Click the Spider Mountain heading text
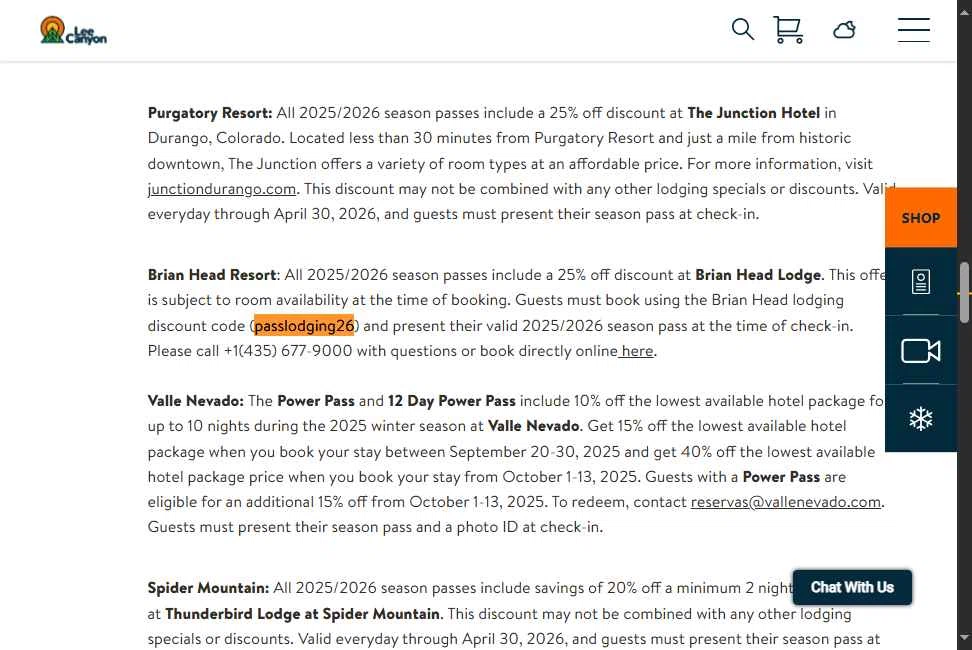The width and height of the screenshot is (972, 650). click(x=208, y=588)
